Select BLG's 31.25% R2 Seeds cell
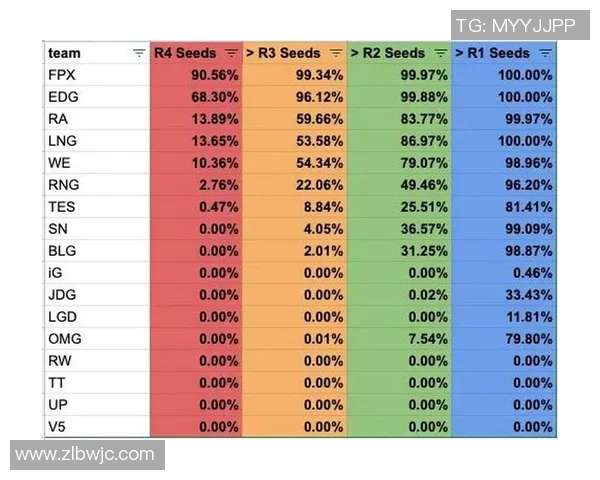Image resolution: width=600 pixels, height=480 pixels. pos(400,250)
